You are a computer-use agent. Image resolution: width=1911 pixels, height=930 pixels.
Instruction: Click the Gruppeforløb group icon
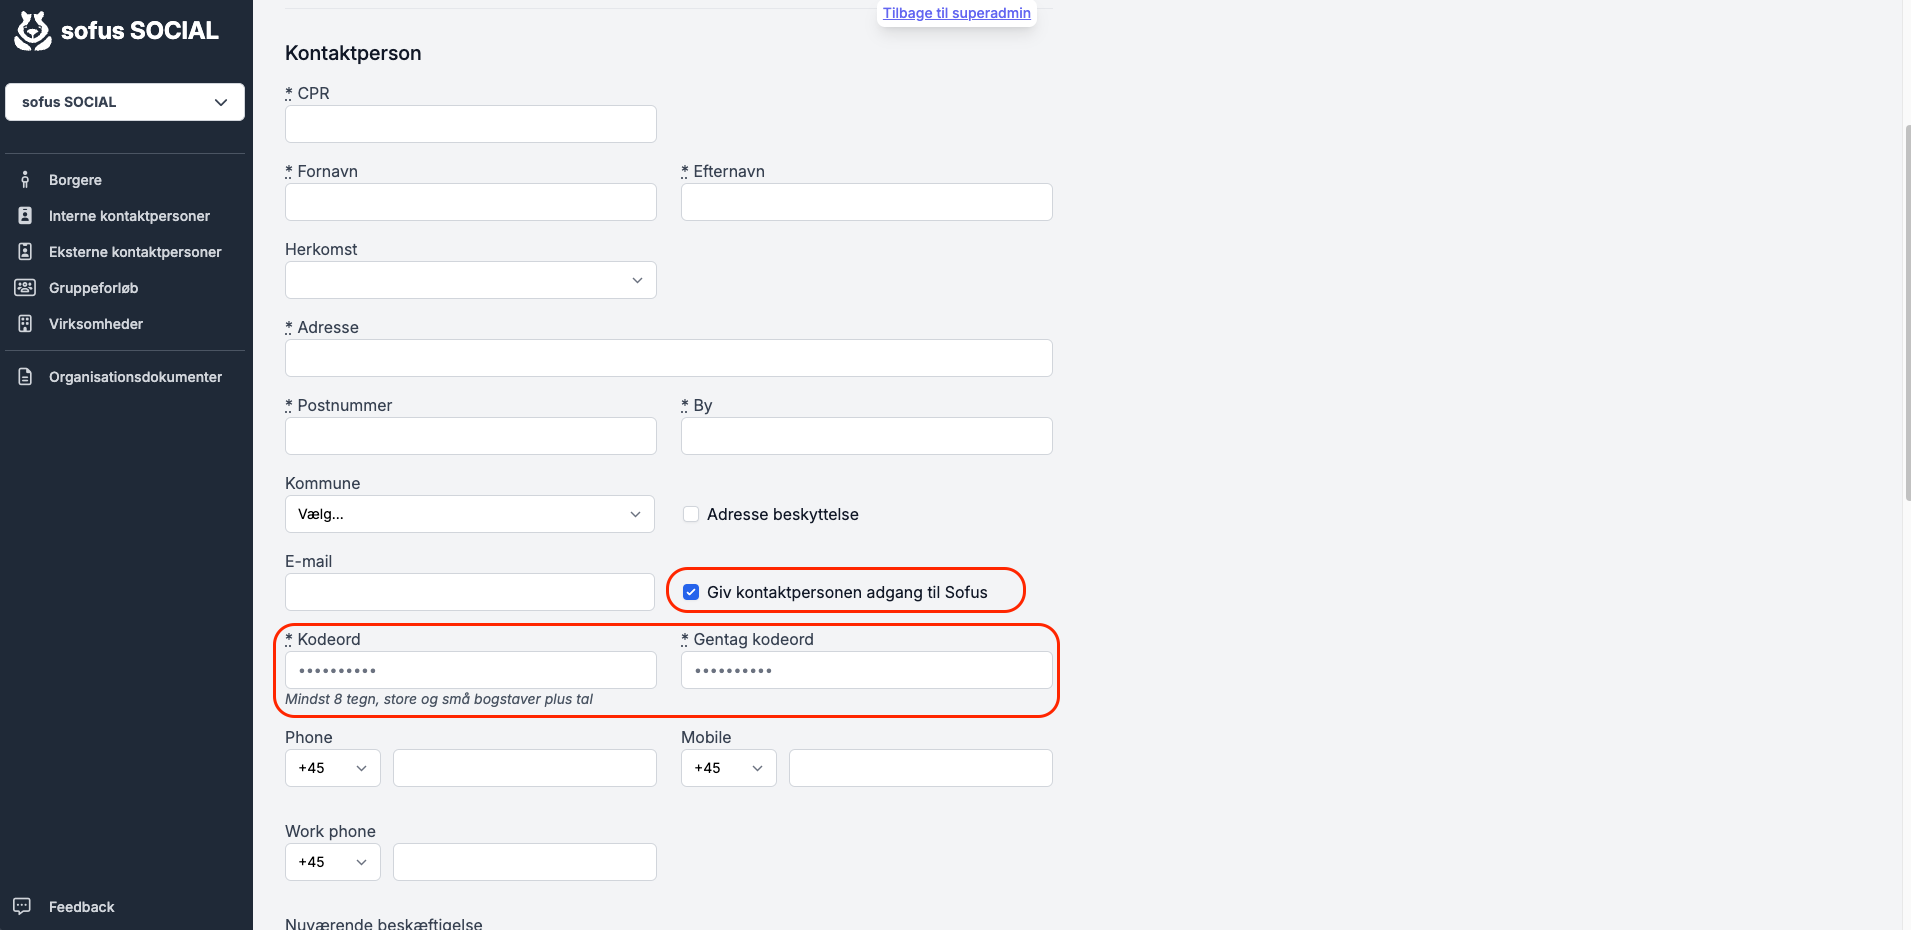[x=25, y=288]
